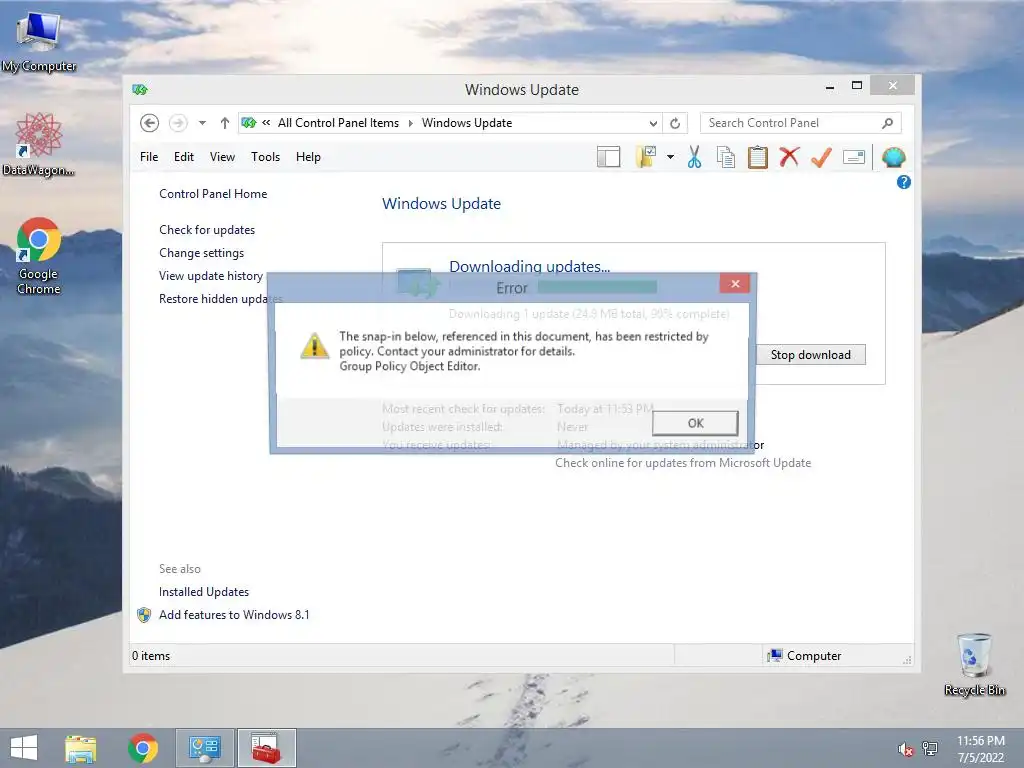Click the red Delete X icon
Viewport: 1024px width, 768px height.
[x=789, y=157]
